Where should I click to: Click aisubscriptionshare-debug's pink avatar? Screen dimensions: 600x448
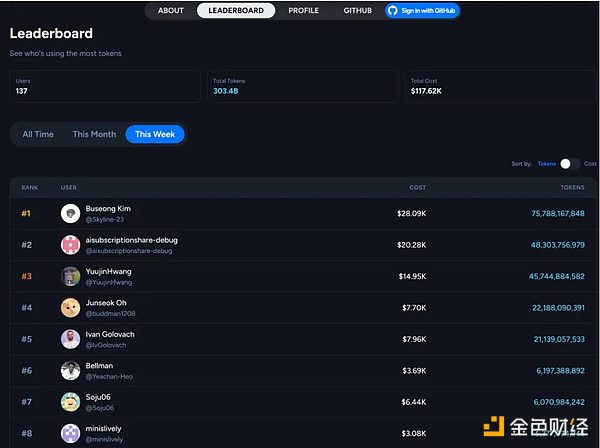tap(70, 245)
